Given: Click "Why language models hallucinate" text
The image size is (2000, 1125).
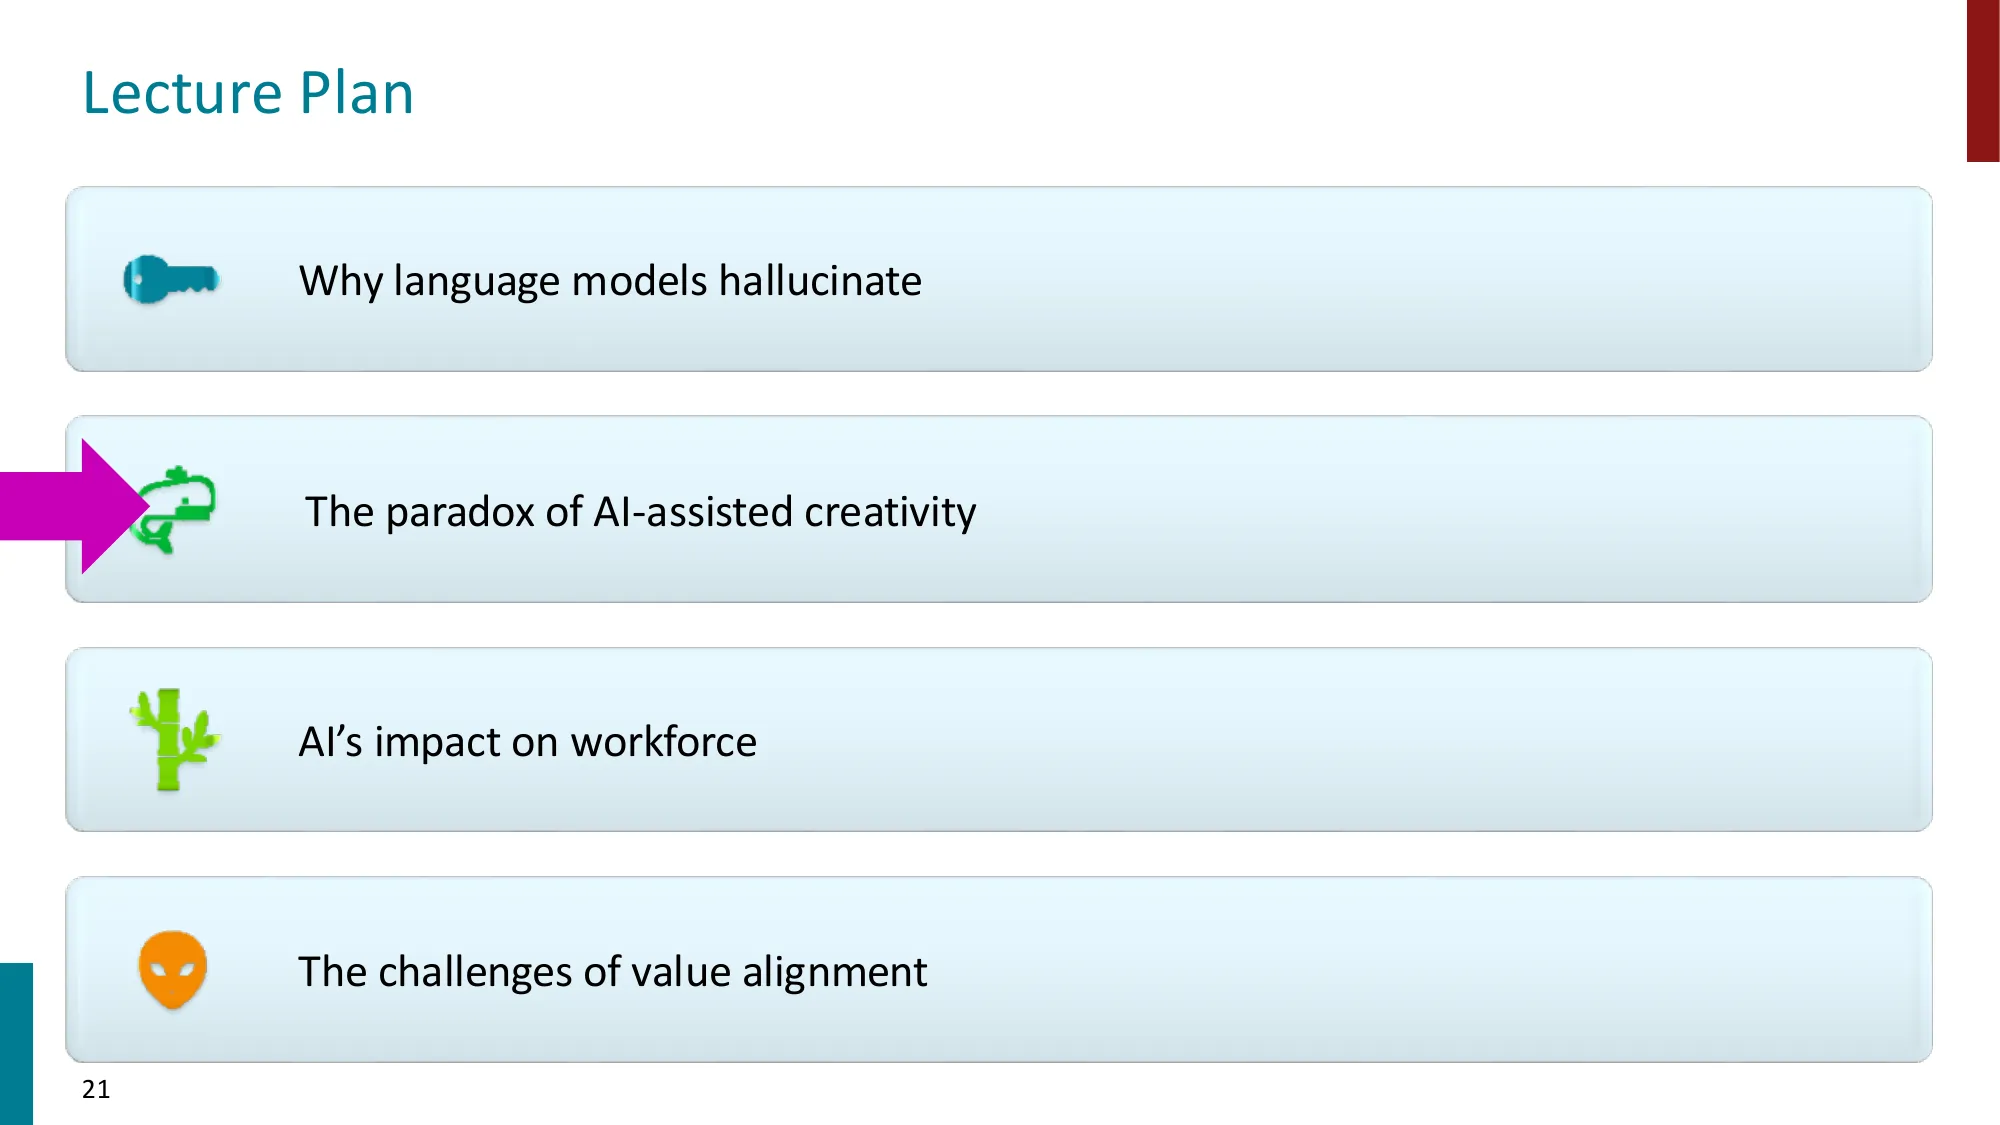Looking at the screenshot, I should [x=610, y=281].
